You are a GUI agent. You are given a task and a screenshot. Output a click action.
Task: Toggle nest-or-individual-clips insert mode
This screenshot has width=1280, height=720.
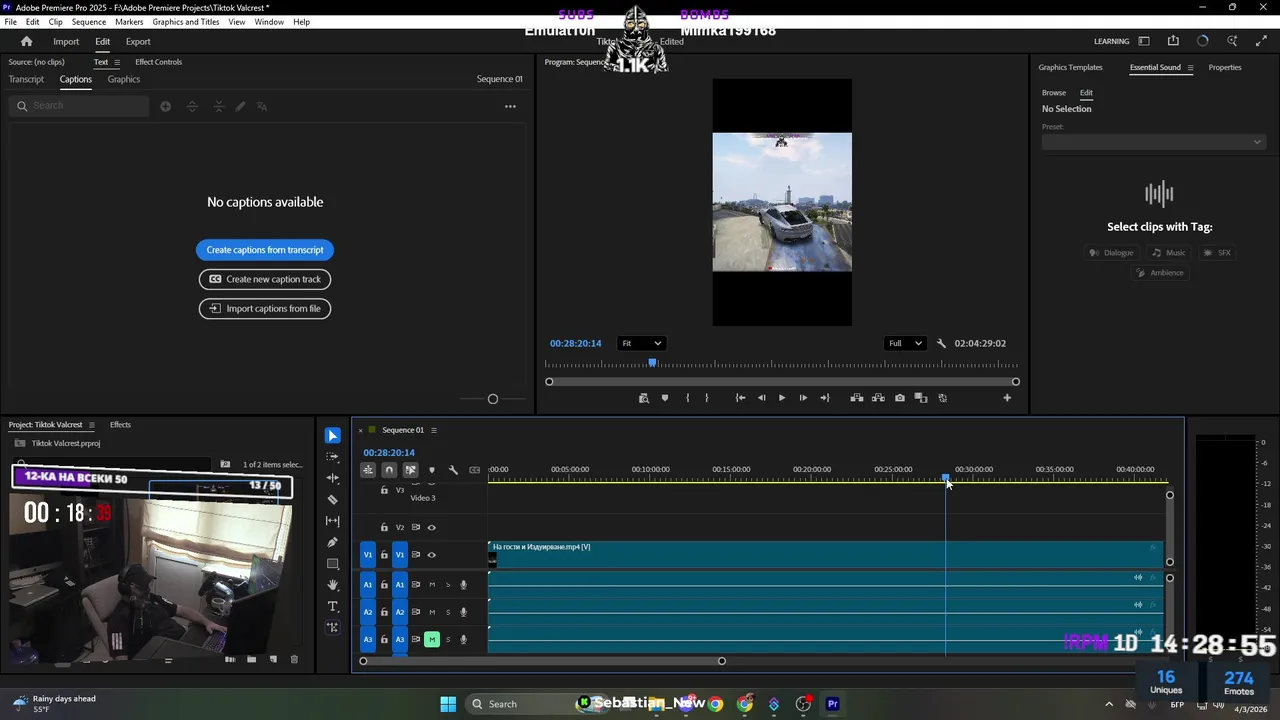pyautogui.click(x=368, y=470)
